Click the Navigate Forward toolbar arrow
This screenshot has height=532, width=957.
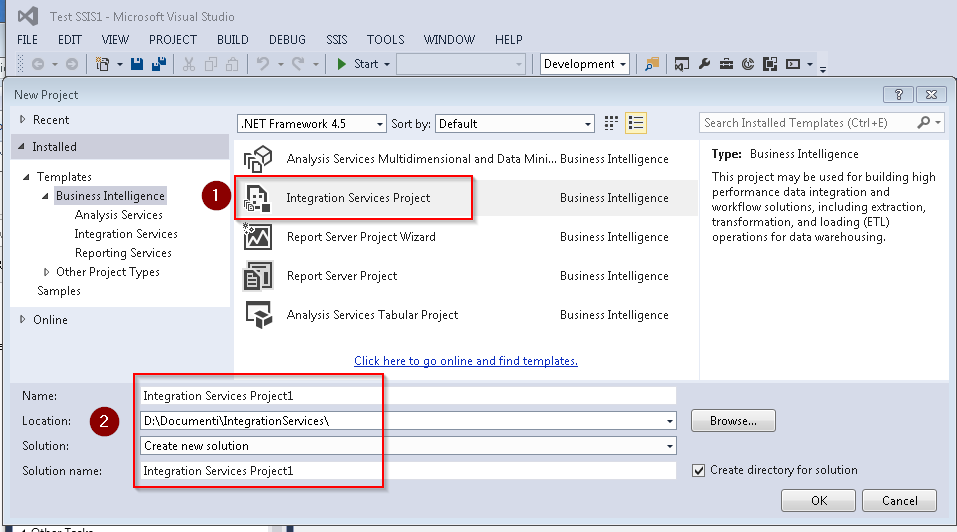[x=71, y=64]
